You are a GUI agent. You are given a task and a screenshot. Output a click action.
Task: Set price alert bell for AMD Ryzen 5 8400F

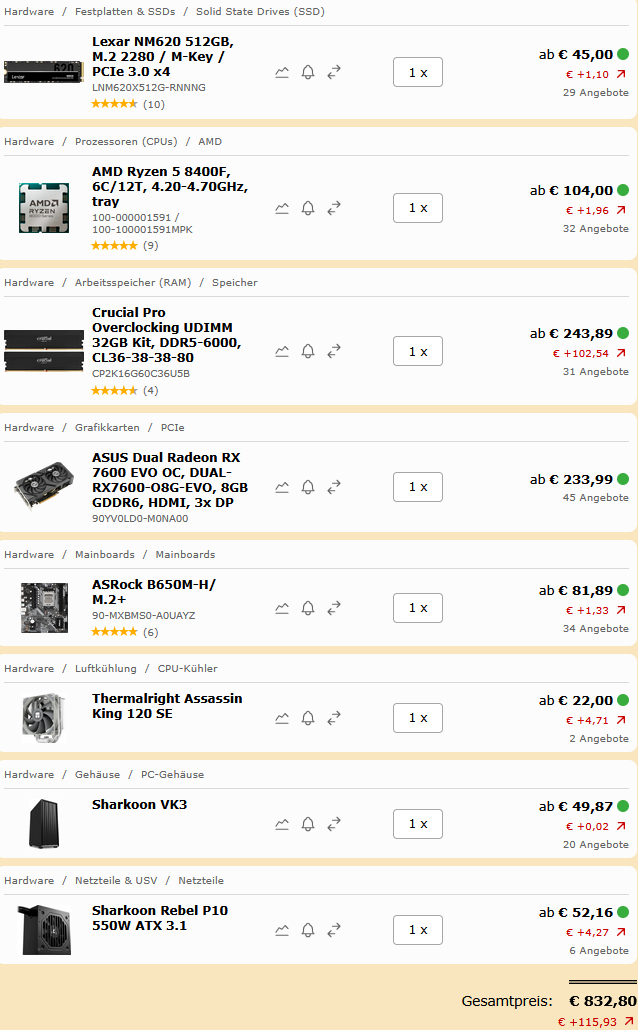(308, 208)
